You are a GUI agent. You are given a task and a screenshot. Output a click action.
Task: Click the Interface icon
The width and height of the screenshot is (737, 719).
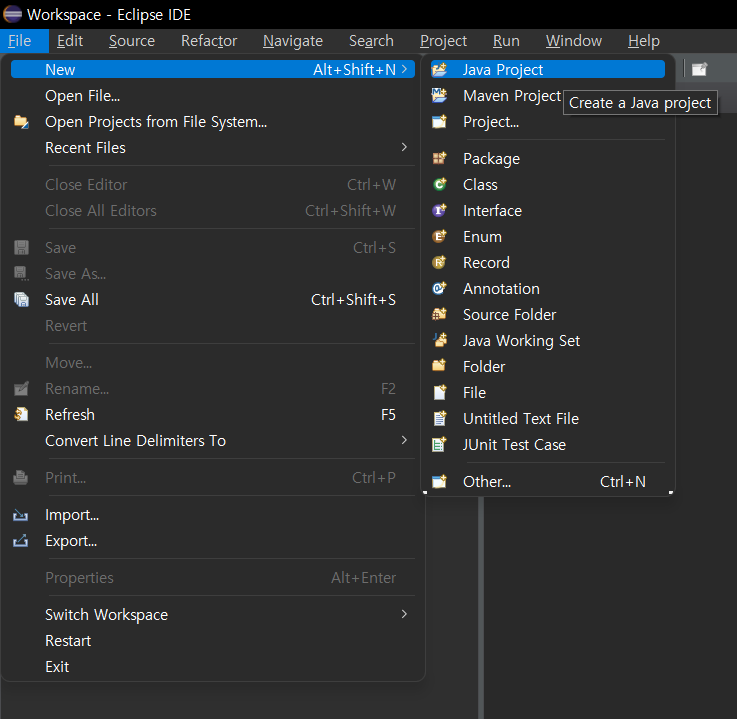(x=439, y=211)
